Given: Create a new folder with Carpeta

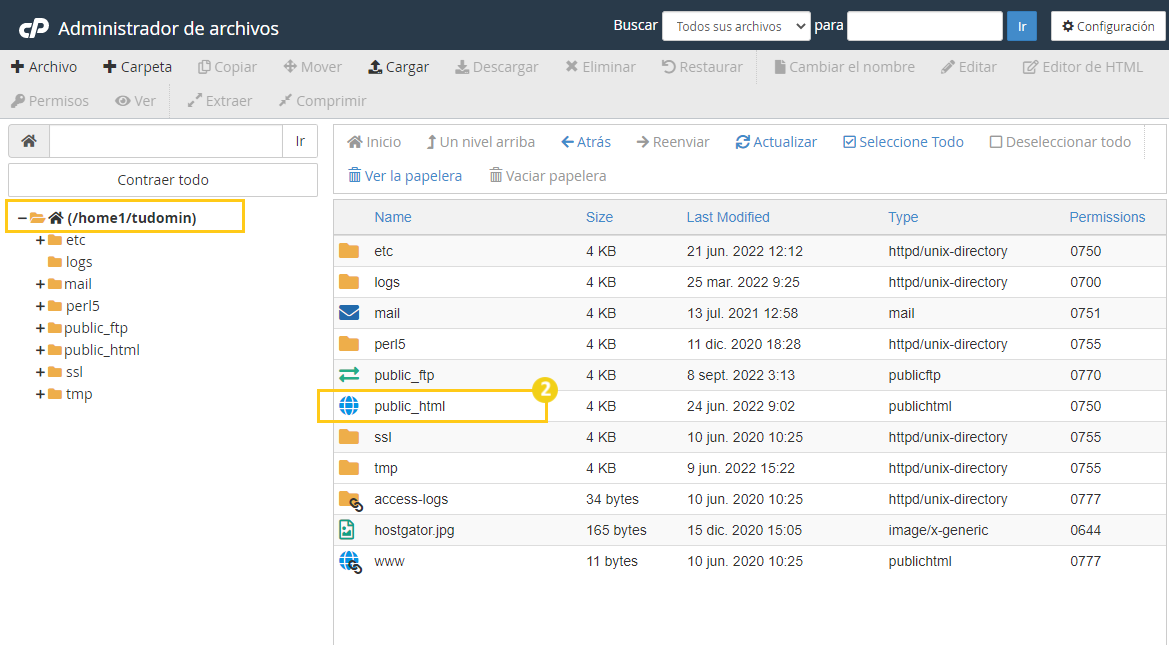Looking at the screenshot, I should pos(137,67).
